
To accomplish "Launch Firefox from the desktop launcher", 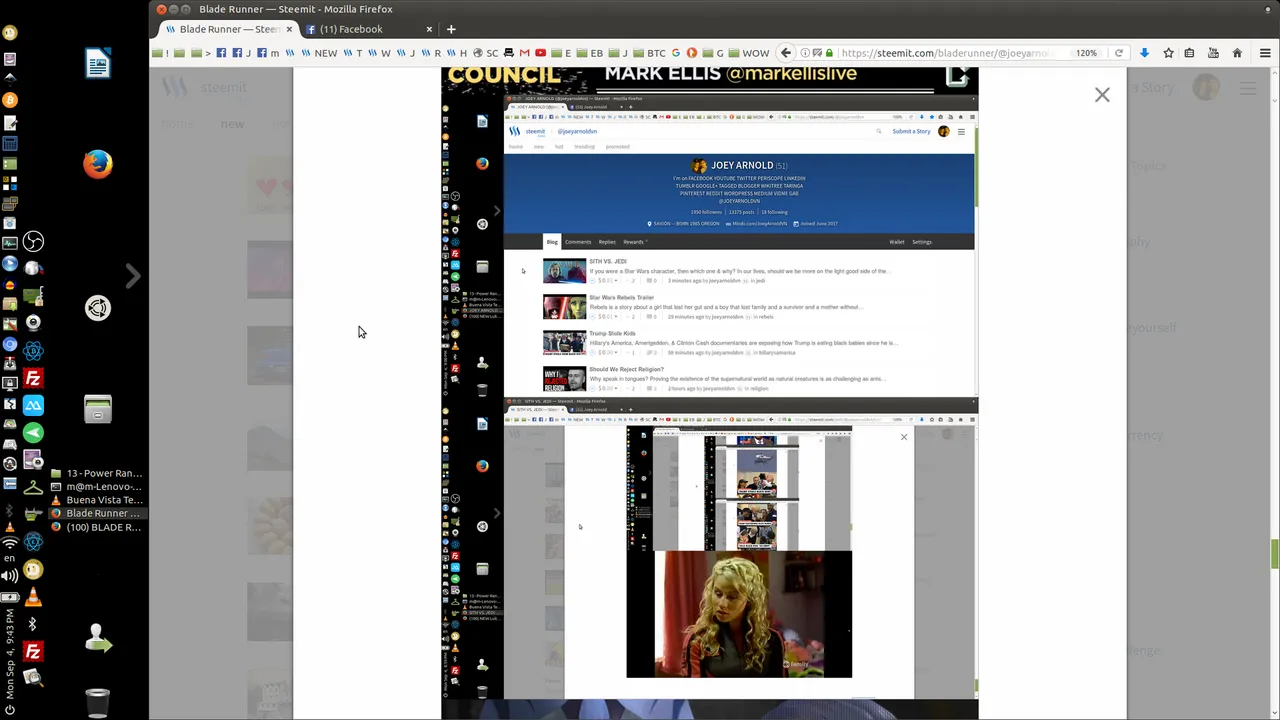I will pyautogui.click(x=97, y=164).
